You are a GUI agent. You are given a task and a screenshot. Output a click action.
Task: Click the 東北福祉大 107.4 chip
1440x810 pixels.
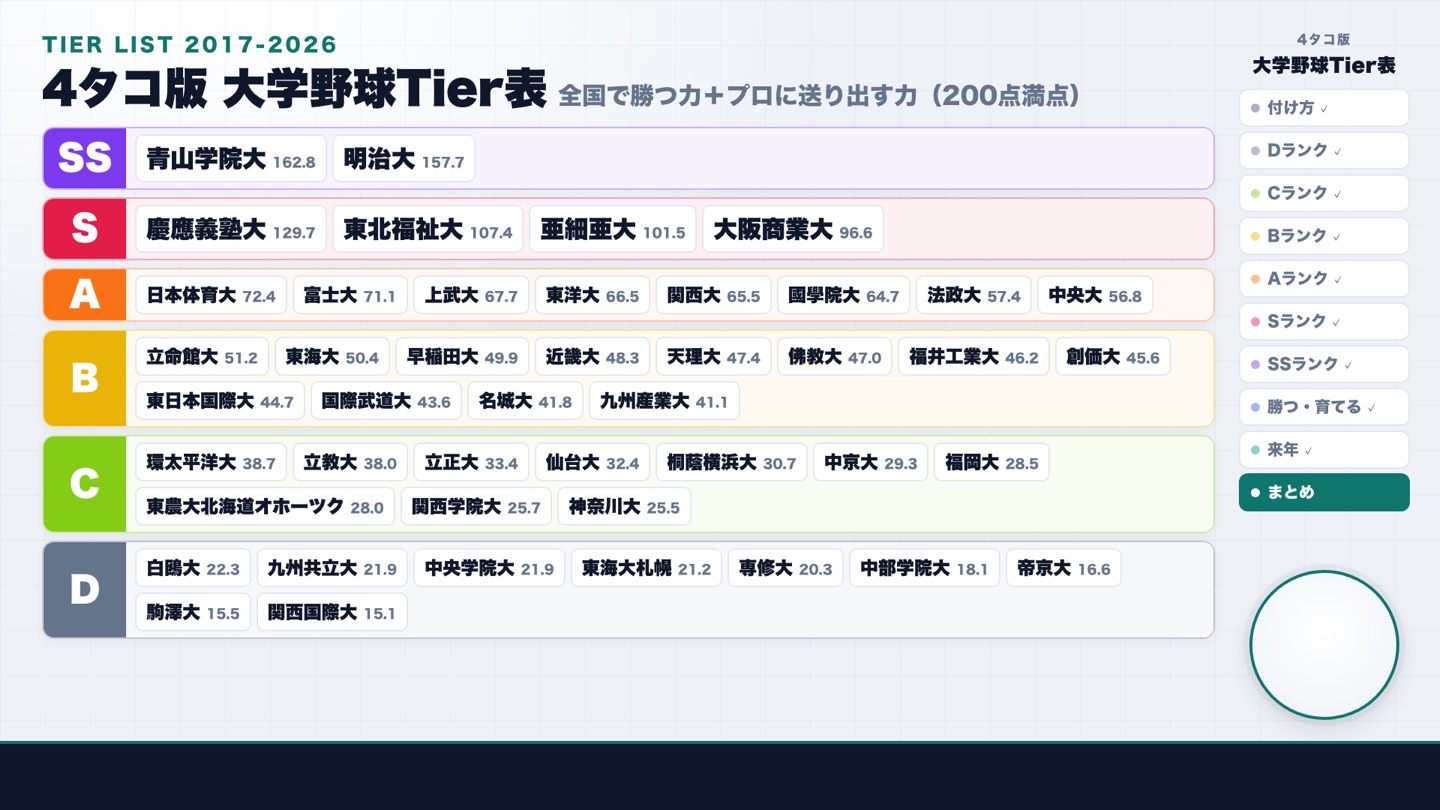point(428,230)
